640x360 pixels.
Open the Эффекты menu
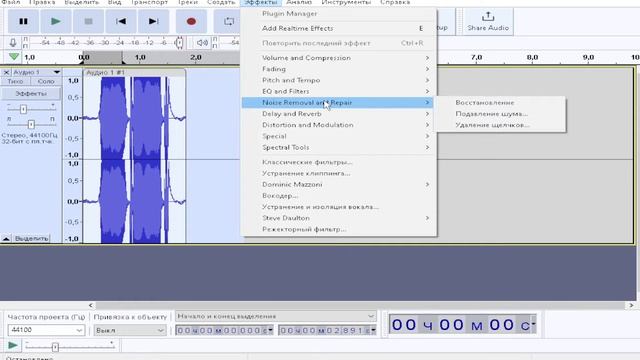260,2
